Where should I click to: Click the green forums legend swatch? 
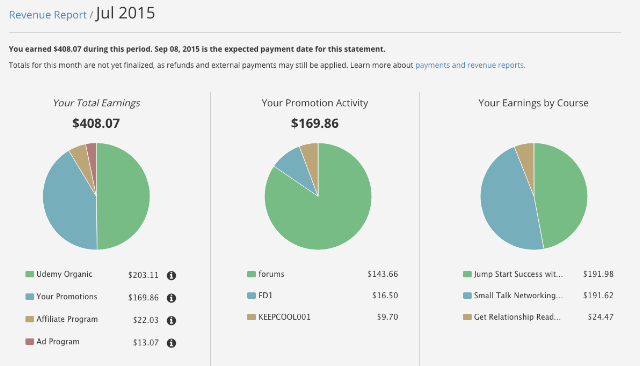coord(251,274)
